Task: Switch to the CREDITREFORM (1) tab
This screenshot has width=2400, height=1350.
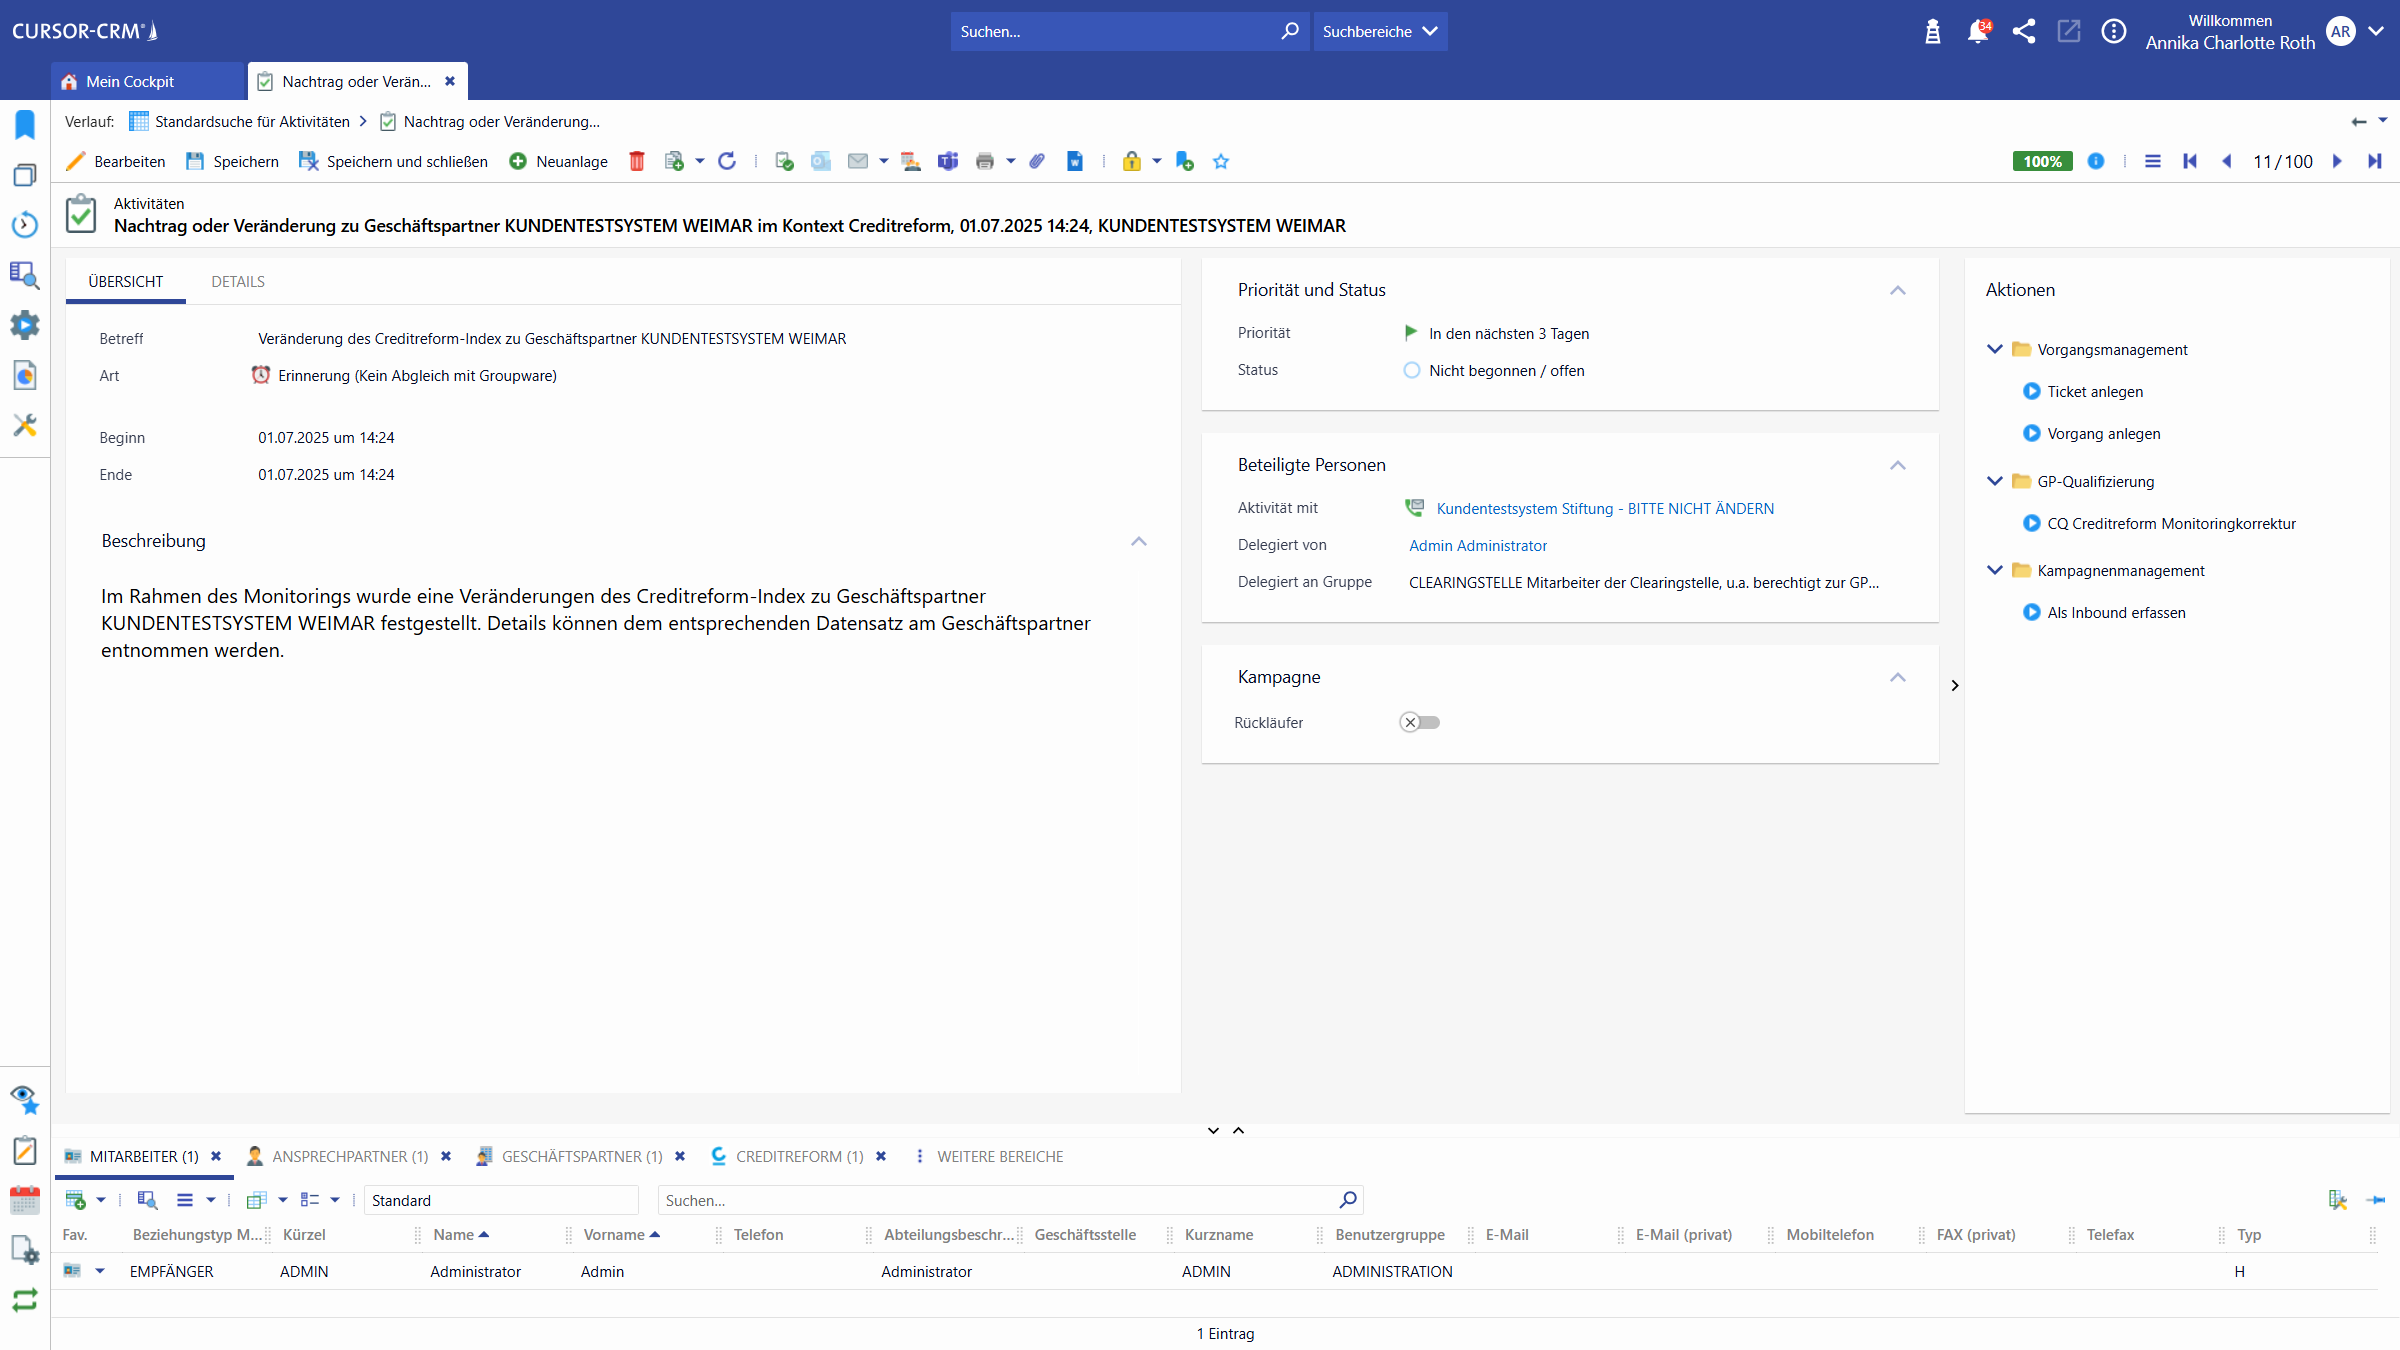Action: tap(800, 1156)
